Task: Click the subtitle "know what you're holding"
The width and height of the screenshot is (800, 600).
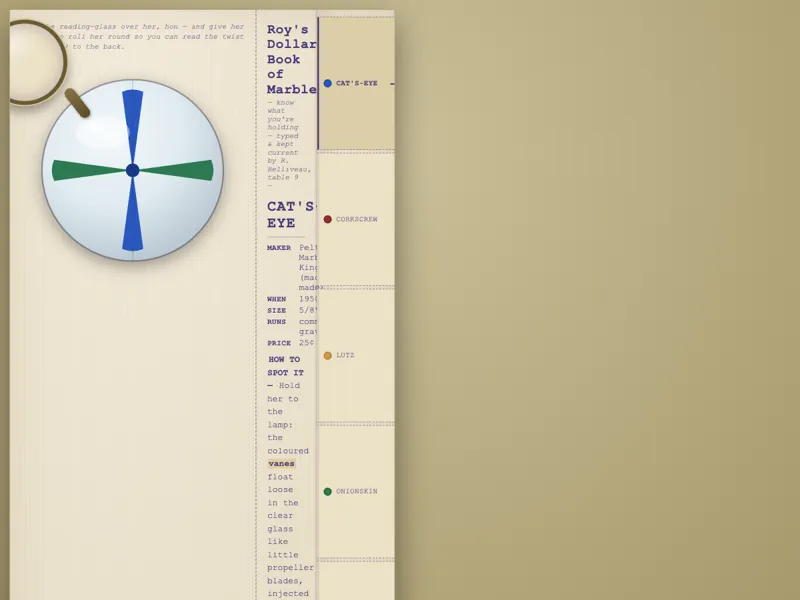Action: [x=281, y=115]
